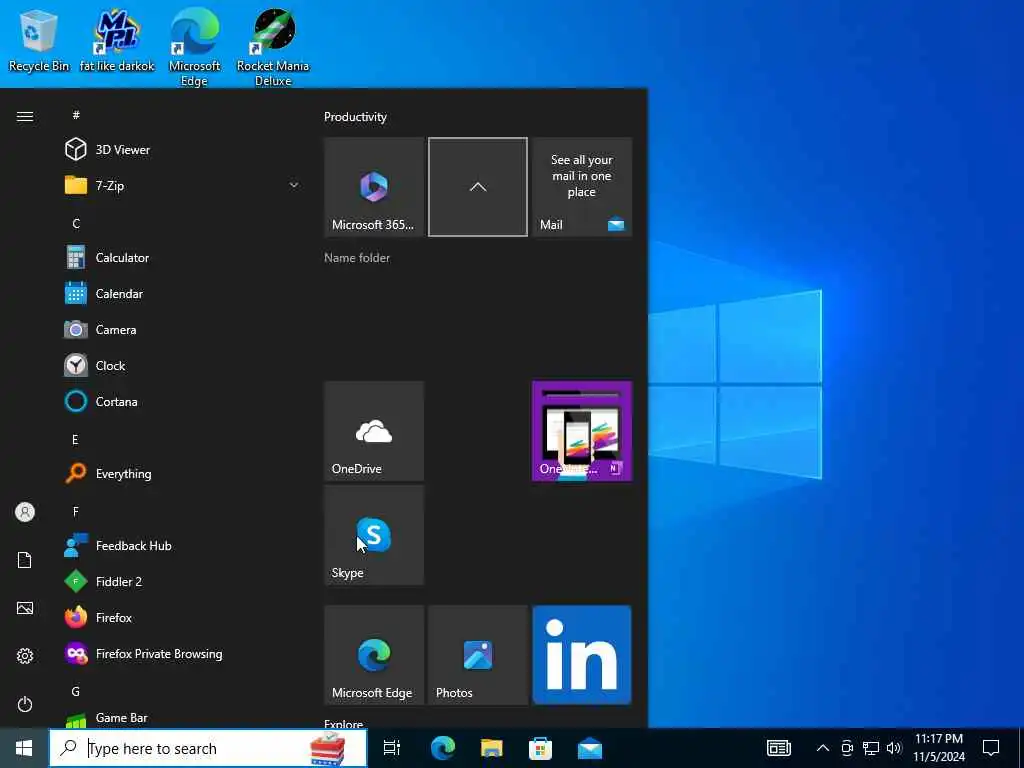
Task: Jump to letters via the # header
Action: [x=76, y=115]
